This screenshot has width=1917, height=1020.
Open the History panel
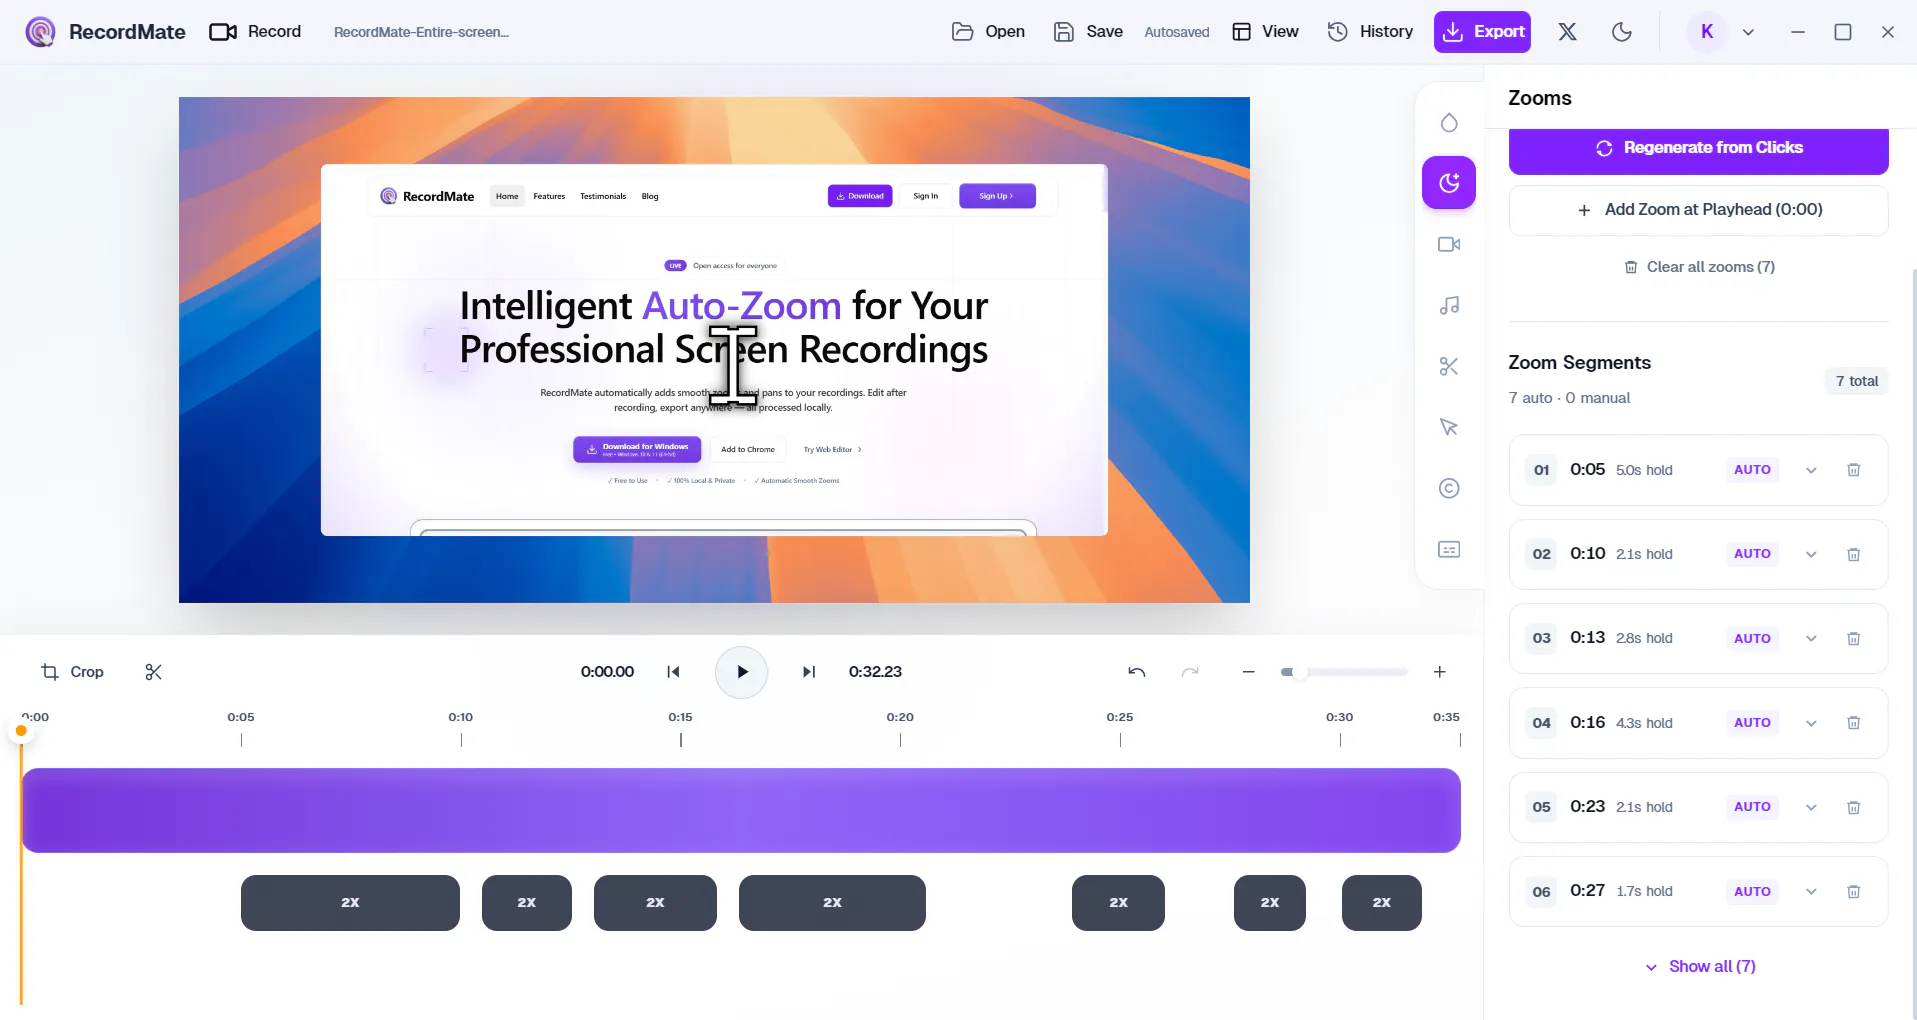point(1370,32)
